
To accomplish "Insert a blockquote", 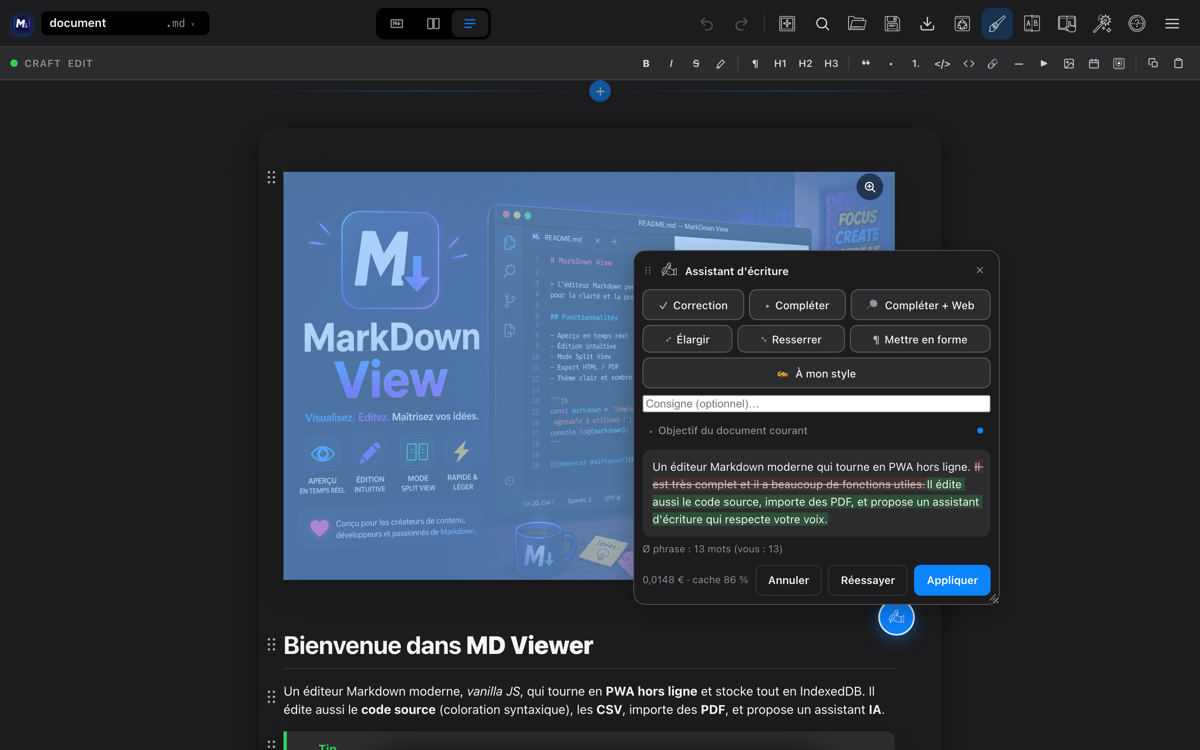I will [865, 63].
